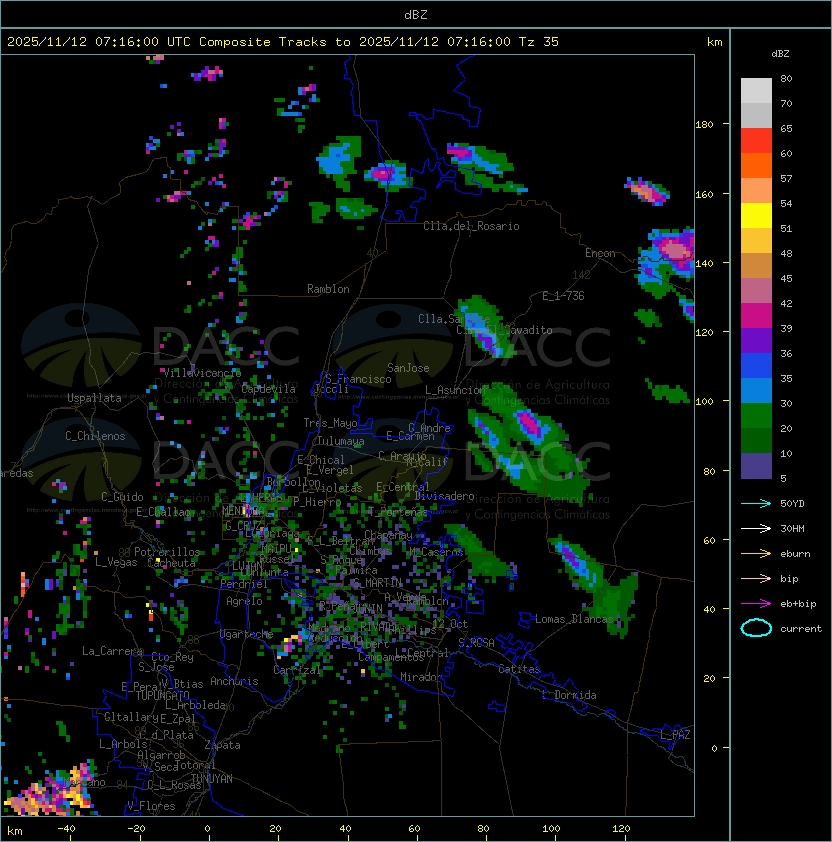The width and height of the screenshot is (832, 842).
Task: Click the 'Ugarteche' map label
Action: 246,634
